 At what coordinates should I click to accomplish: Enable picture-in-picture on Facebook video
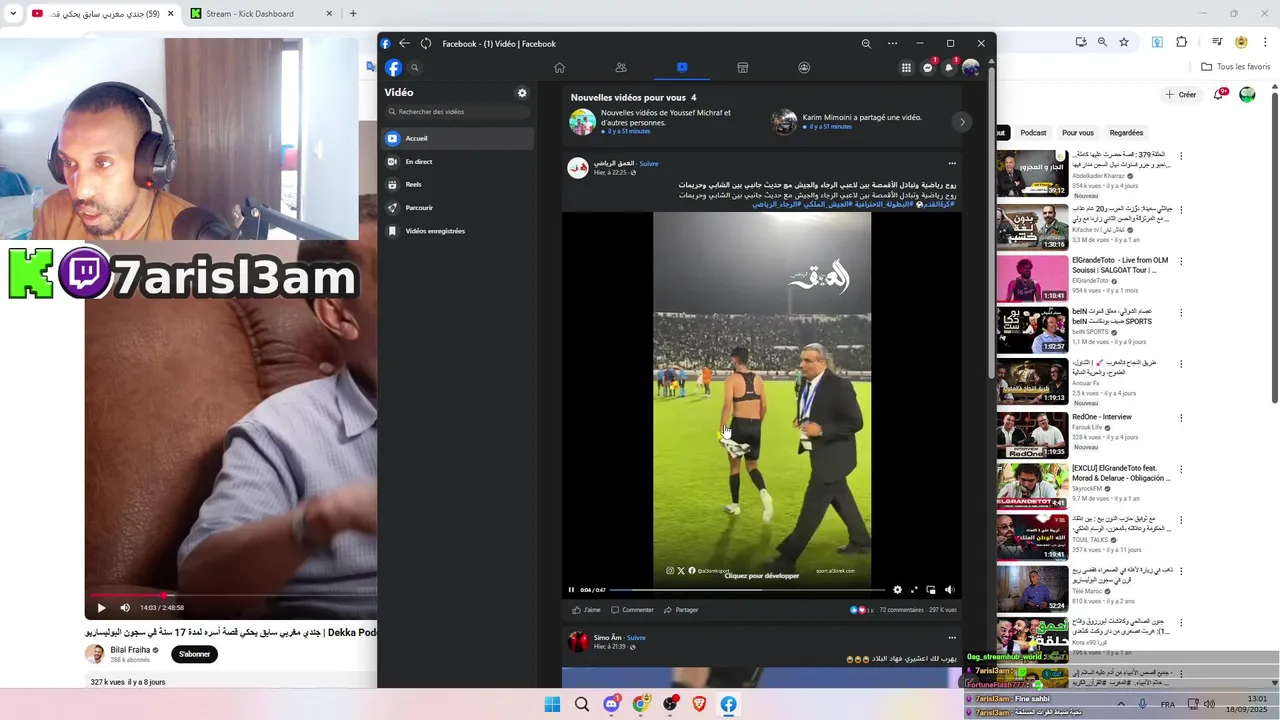click(931, 590)
